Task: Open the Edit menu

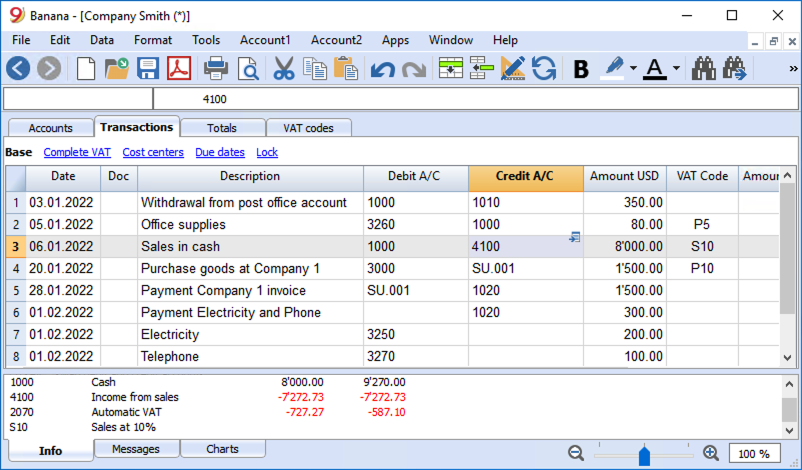Action: point(60,40)
